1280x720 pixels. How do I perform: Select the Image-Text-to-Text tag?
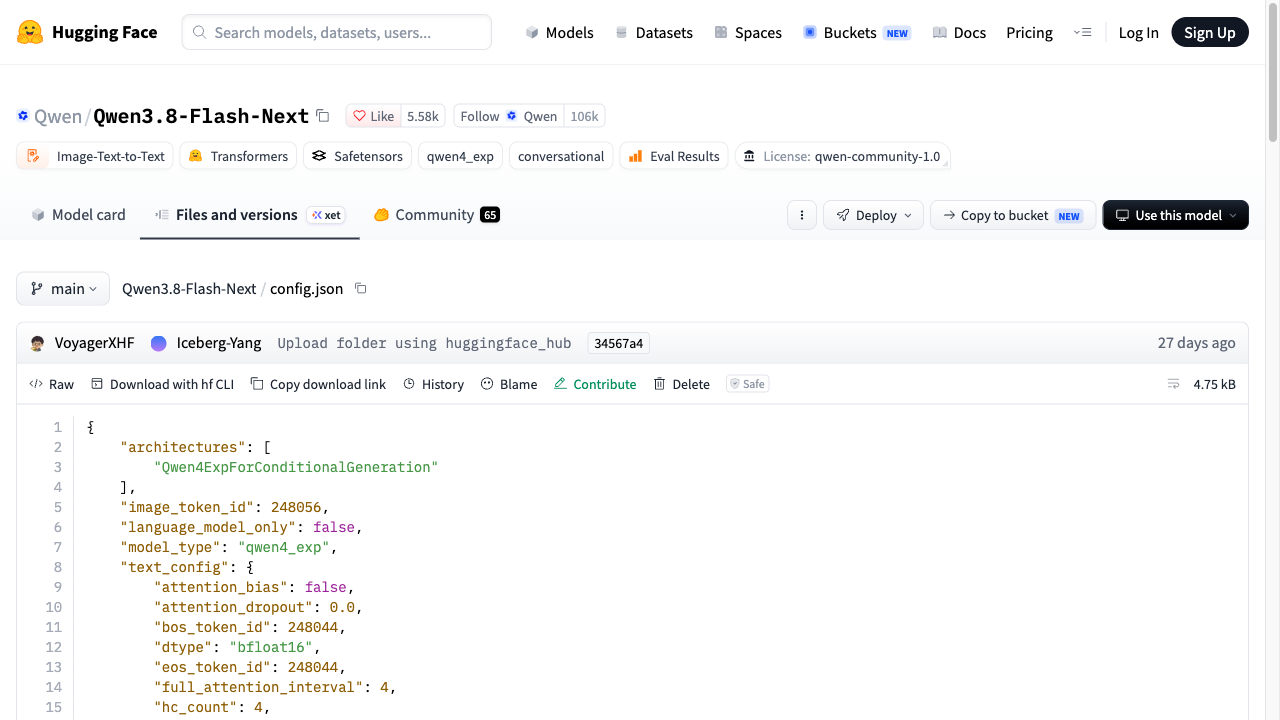point(95,156)
